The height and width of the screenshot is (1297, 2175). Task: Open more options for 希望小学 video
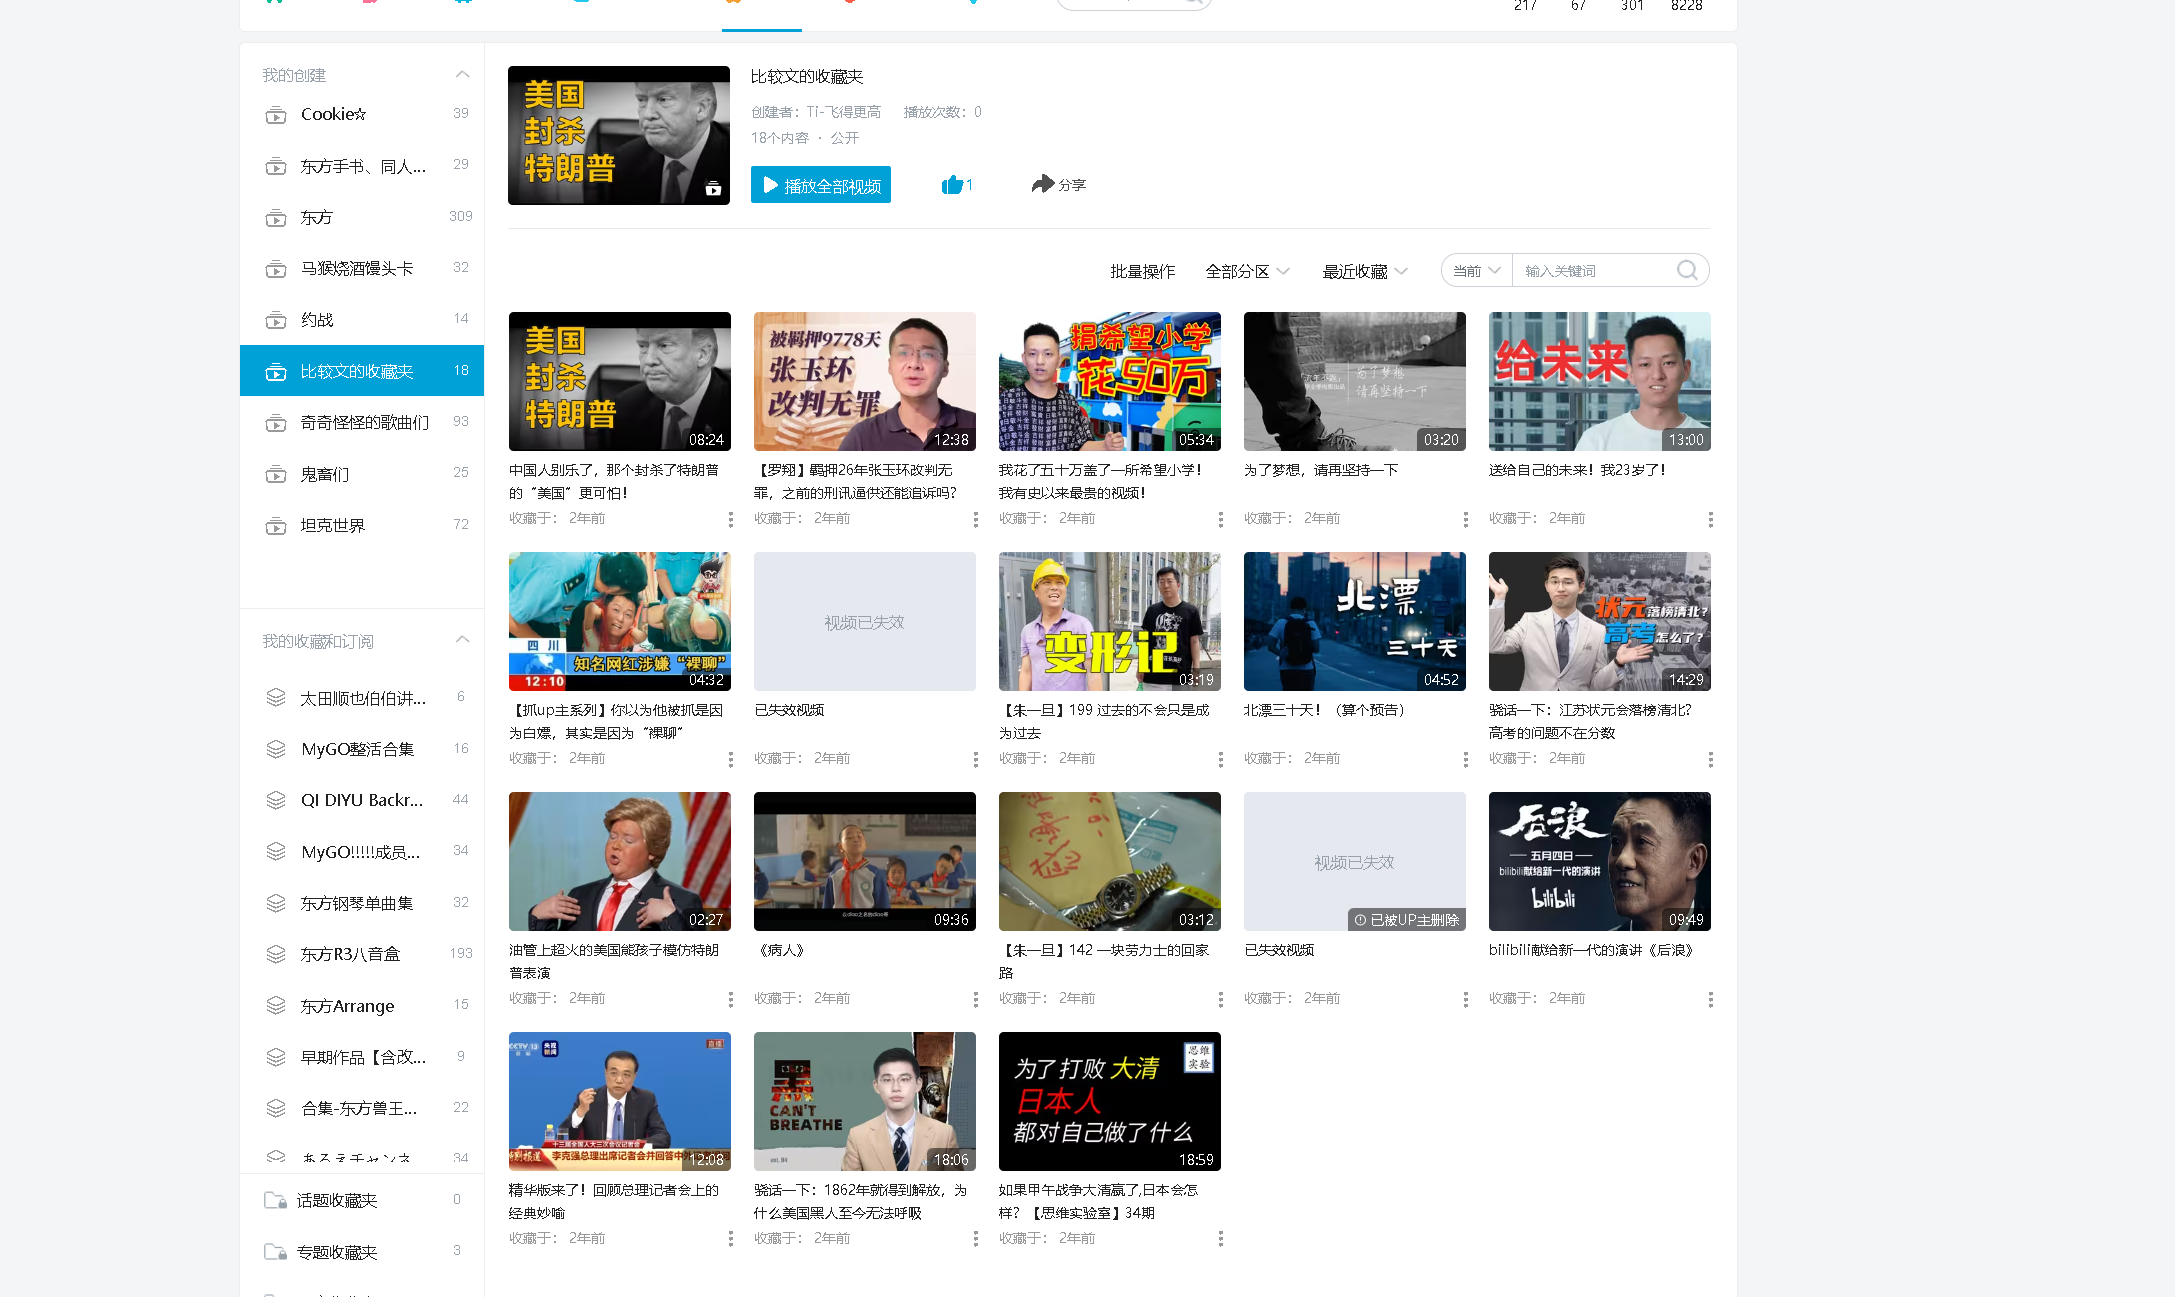1220,519
